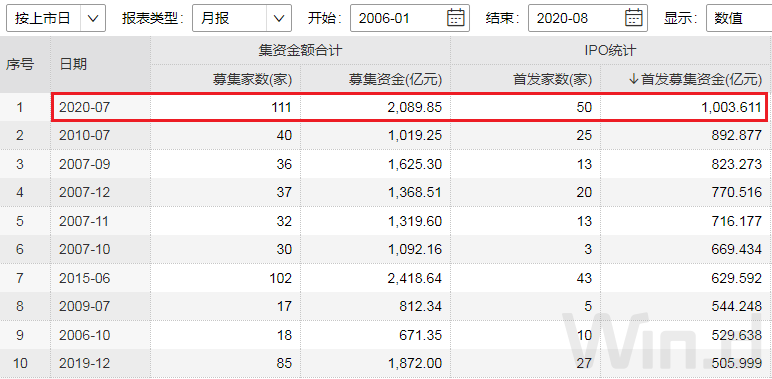Open the 数值 display dropdown

pos(739,18)
